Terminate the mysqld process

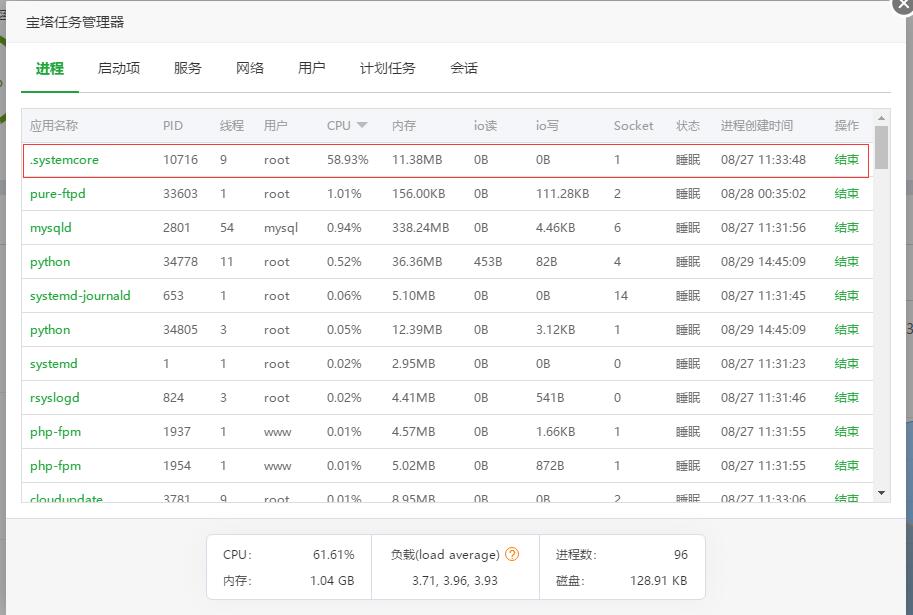tap(846, 228)
